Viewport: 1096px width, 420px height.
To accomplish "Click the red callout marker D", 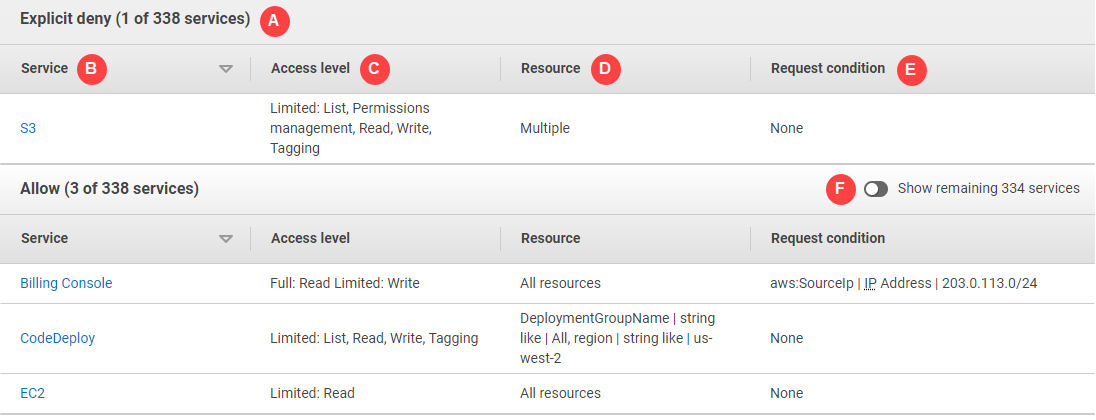I will pos(606,69).
